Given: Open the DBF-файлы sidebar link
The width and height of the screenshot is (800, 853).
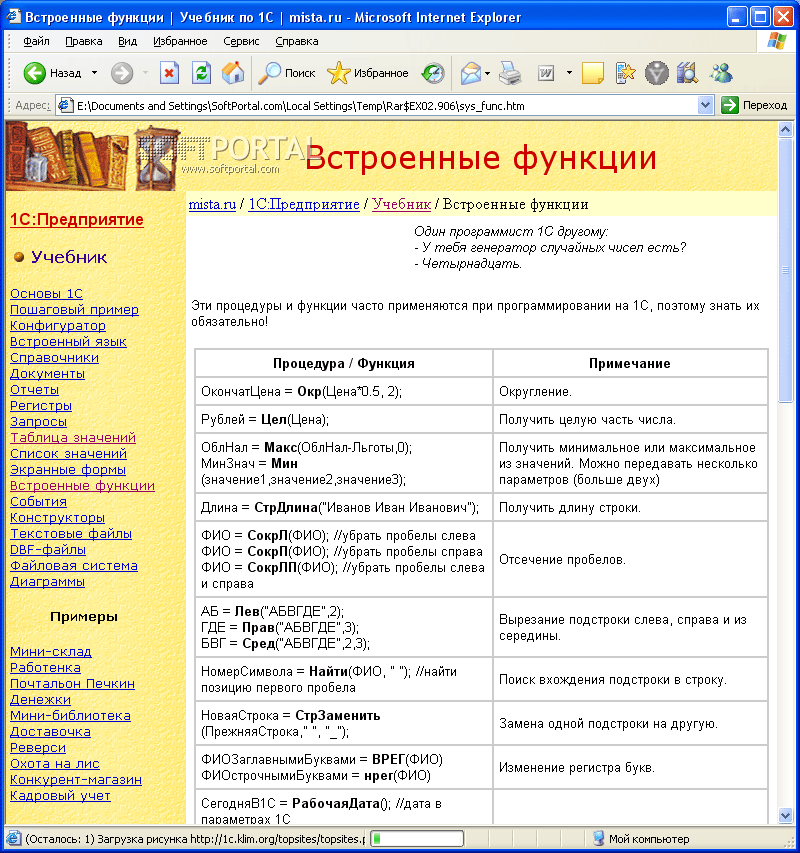Looking at the screenshot, I should pos(48,550).
